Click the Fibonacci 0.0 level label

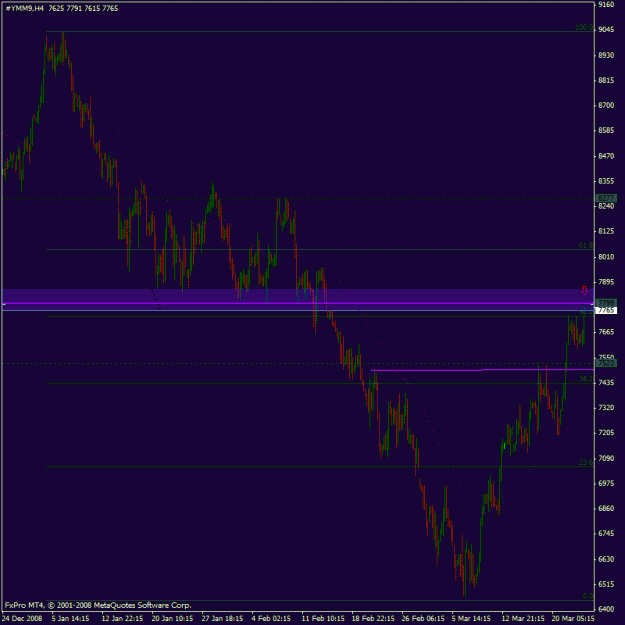pos(588,596)
